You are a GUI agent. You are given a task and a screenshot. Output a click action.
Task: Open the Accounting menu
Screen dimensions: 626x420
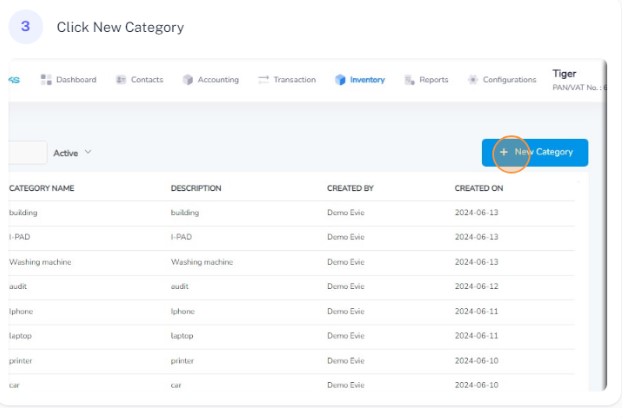(211, 79)
